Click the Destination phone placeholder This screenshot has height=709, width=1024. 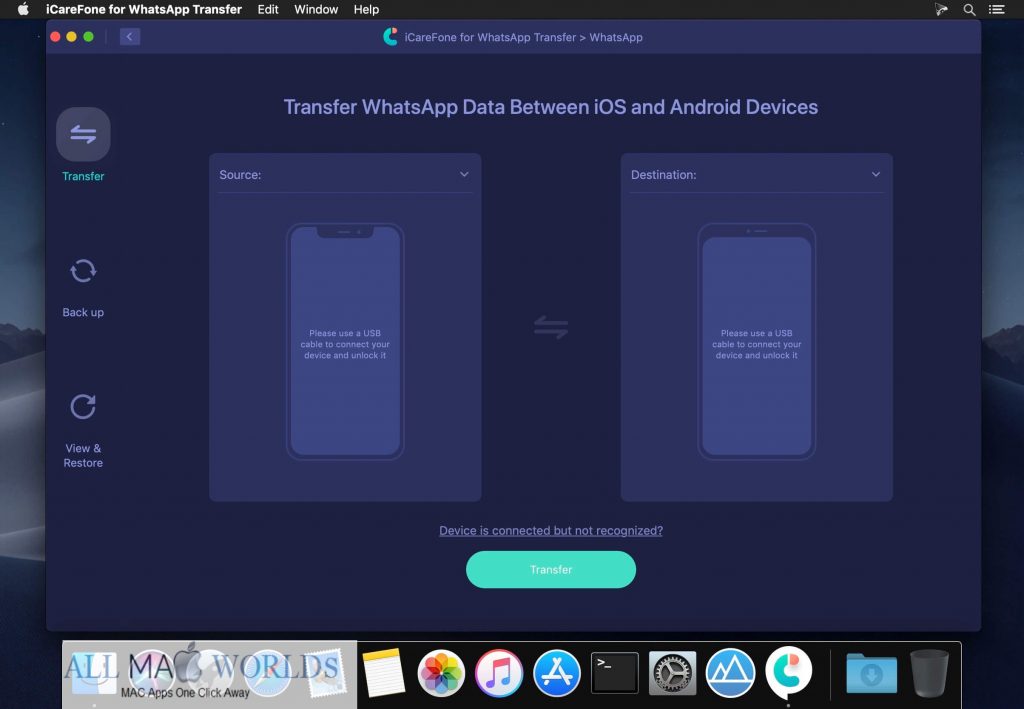756,341
